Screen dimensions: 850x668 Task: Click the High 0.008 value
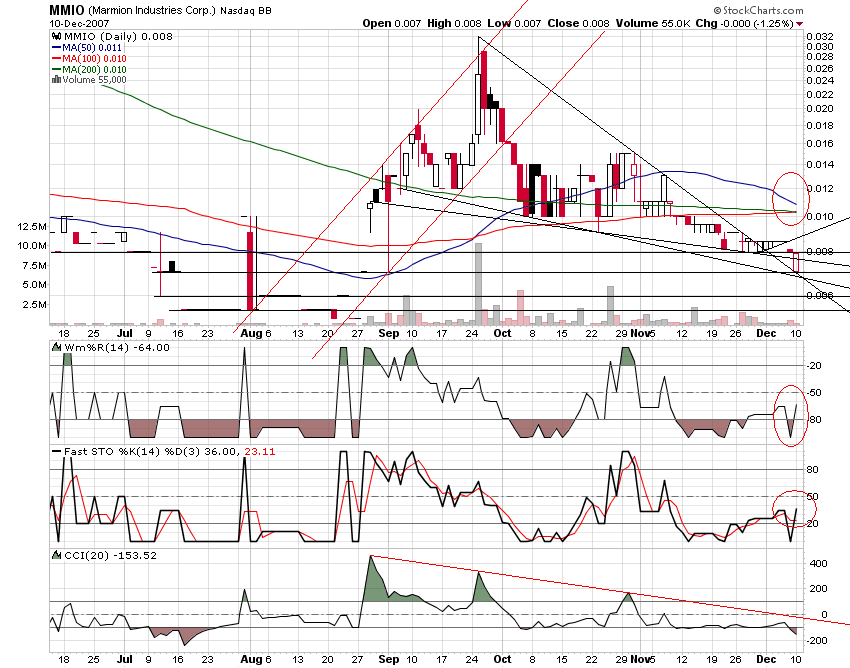[x=454, y=23]
